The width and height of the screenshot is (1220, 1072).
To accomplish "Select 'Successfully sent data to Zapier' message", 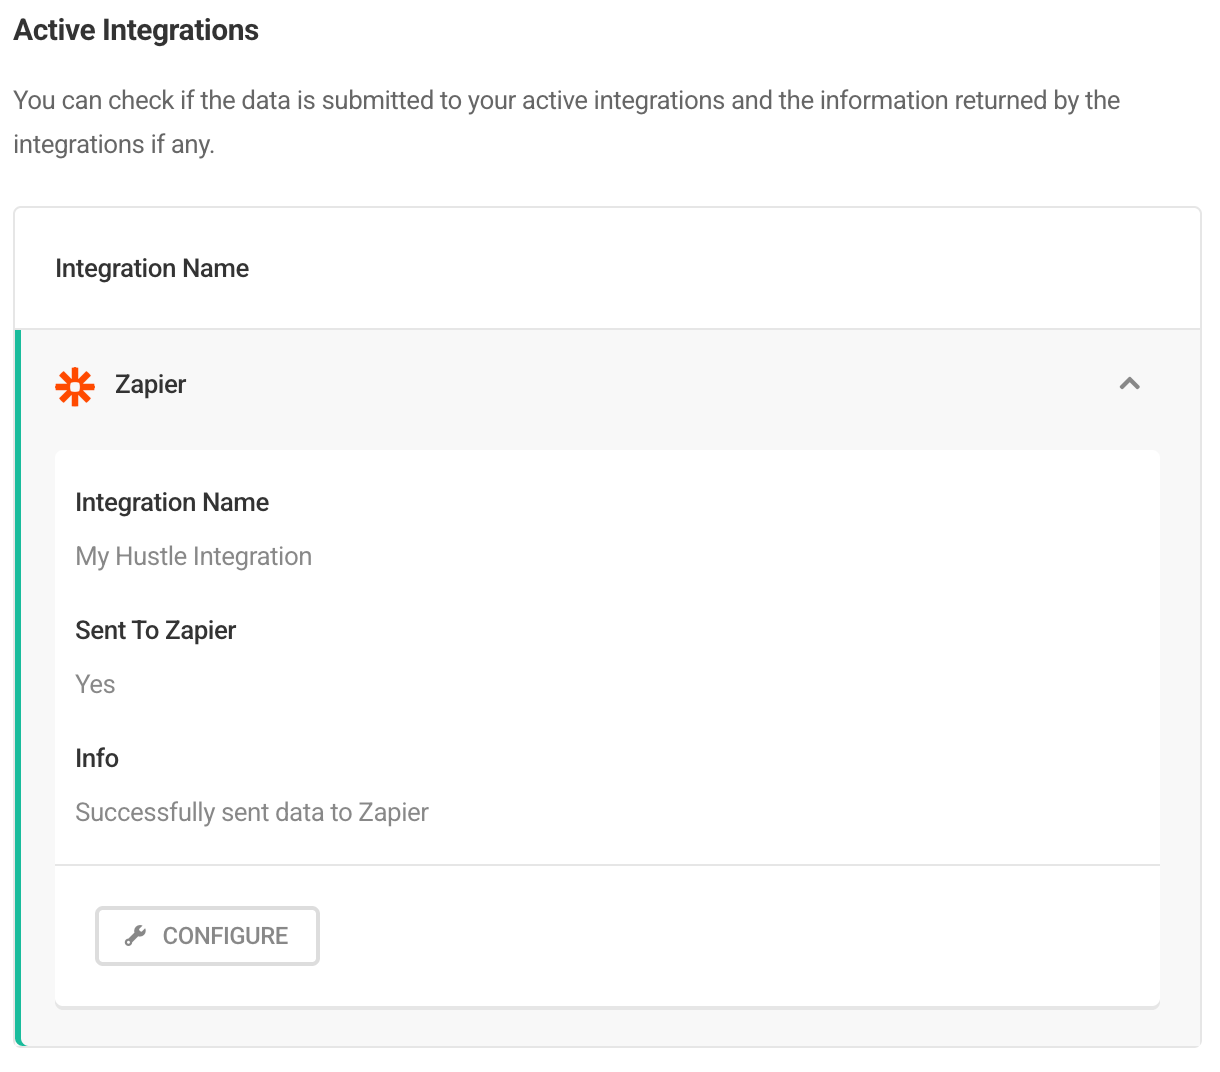I will click(x=252, y=812).
